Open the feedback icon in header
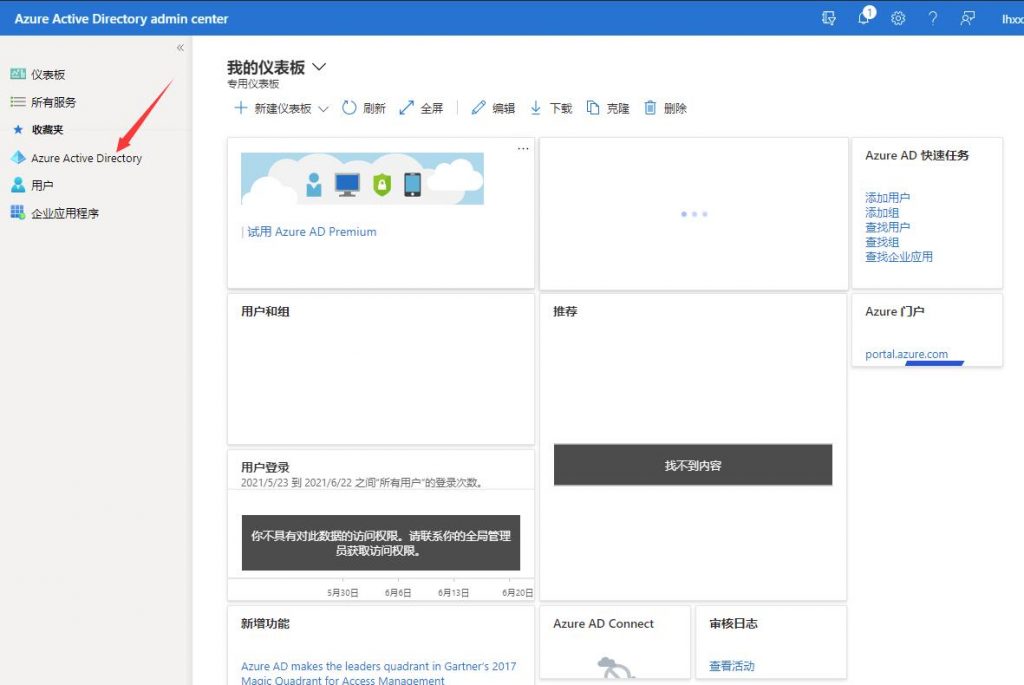This screenshot has height=685, width=1024. [x=967, y=18]
